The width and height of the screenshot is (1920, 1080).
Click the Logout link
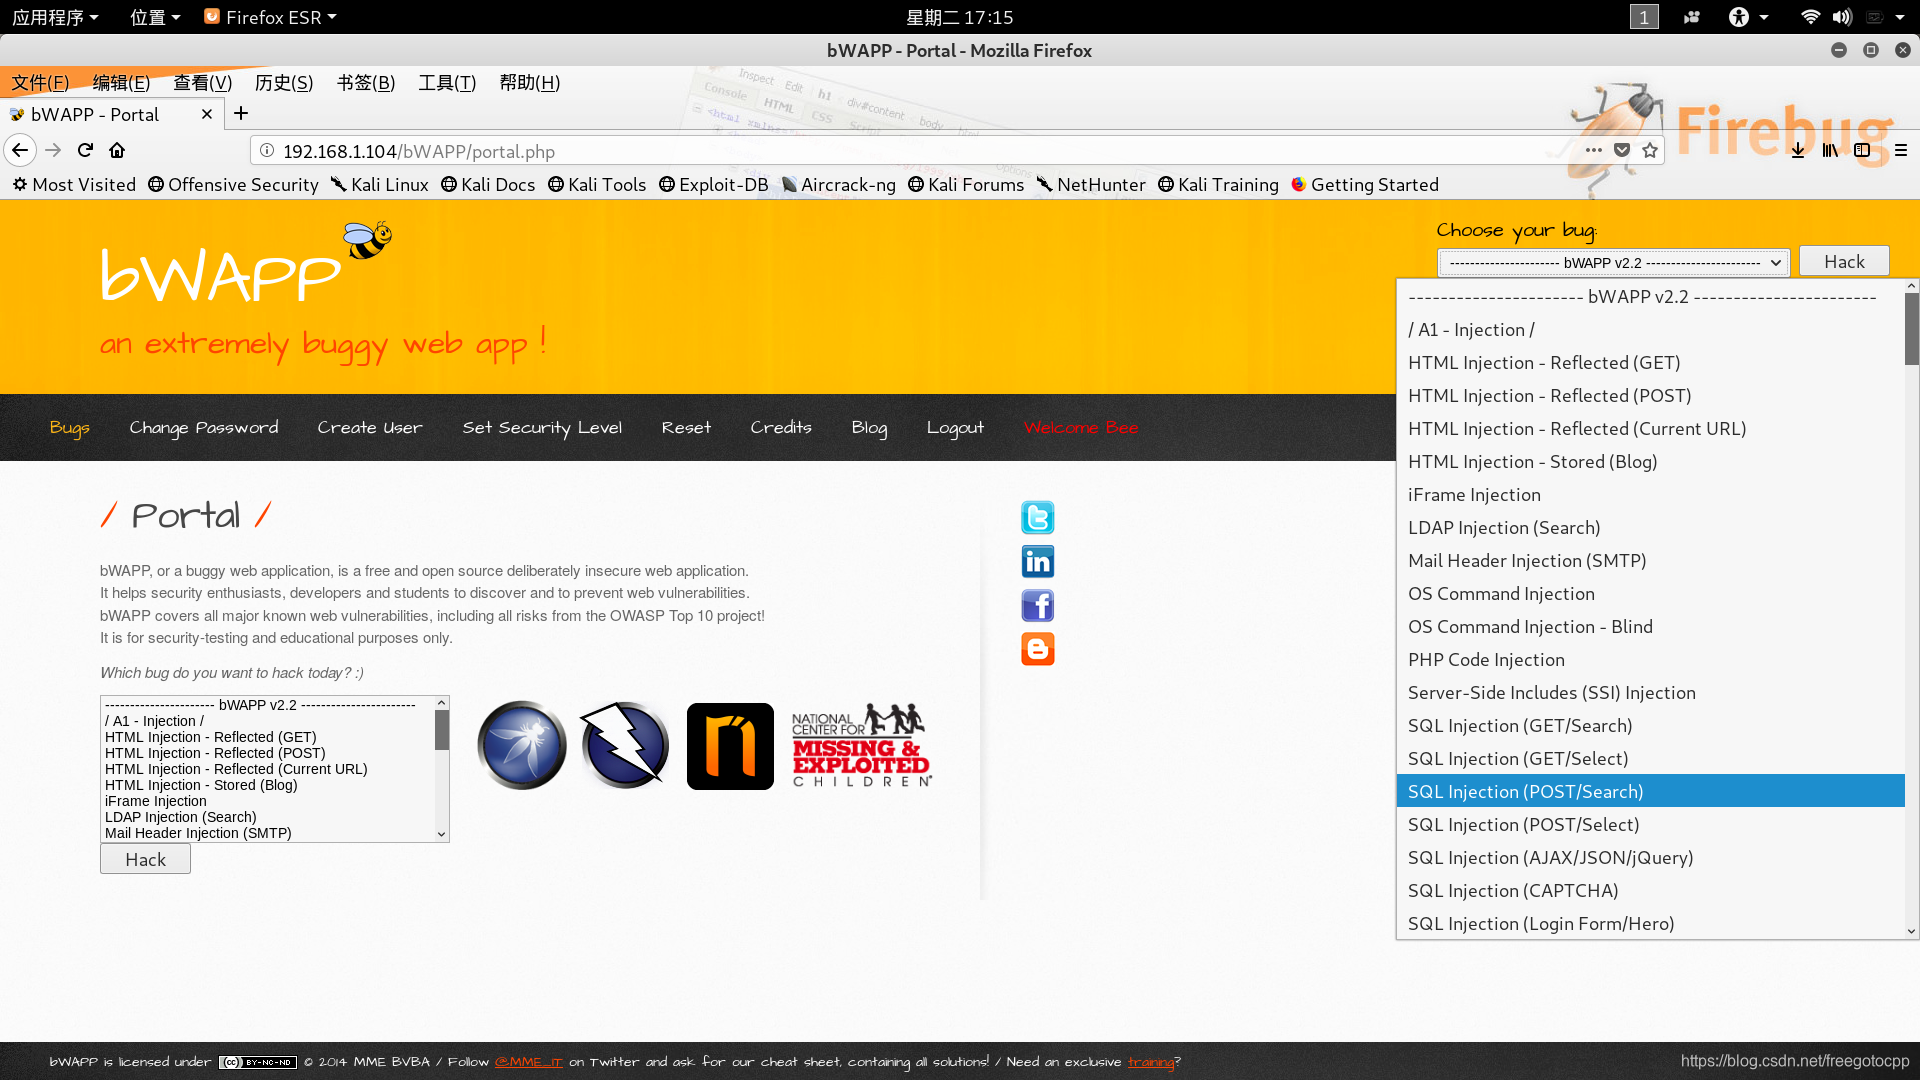[955, 427]
